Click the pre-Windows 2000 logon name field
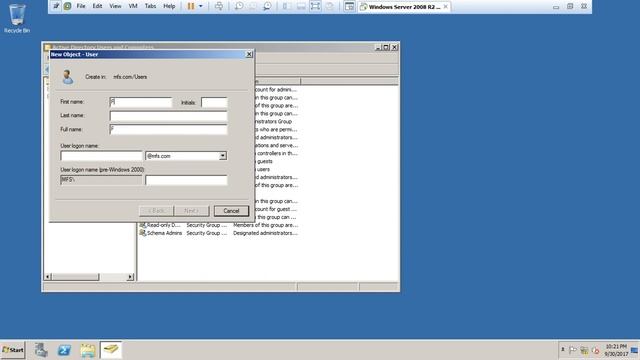The width and height of the screenshot is (640, 360). pos(186,180)
